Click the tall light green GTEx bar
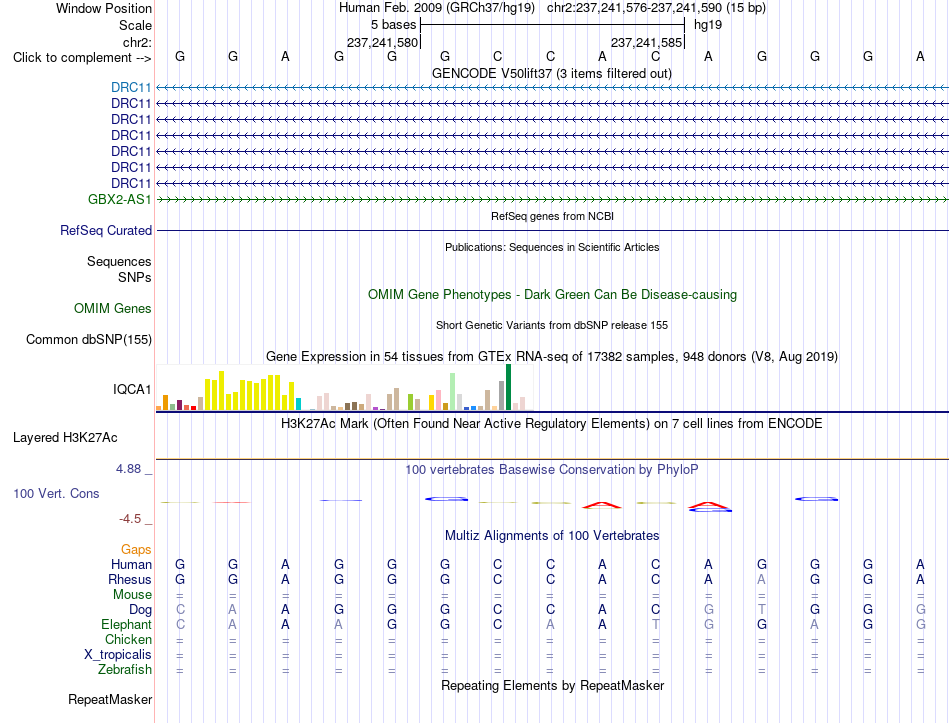950x723 pixels. [x=453, y=391]
